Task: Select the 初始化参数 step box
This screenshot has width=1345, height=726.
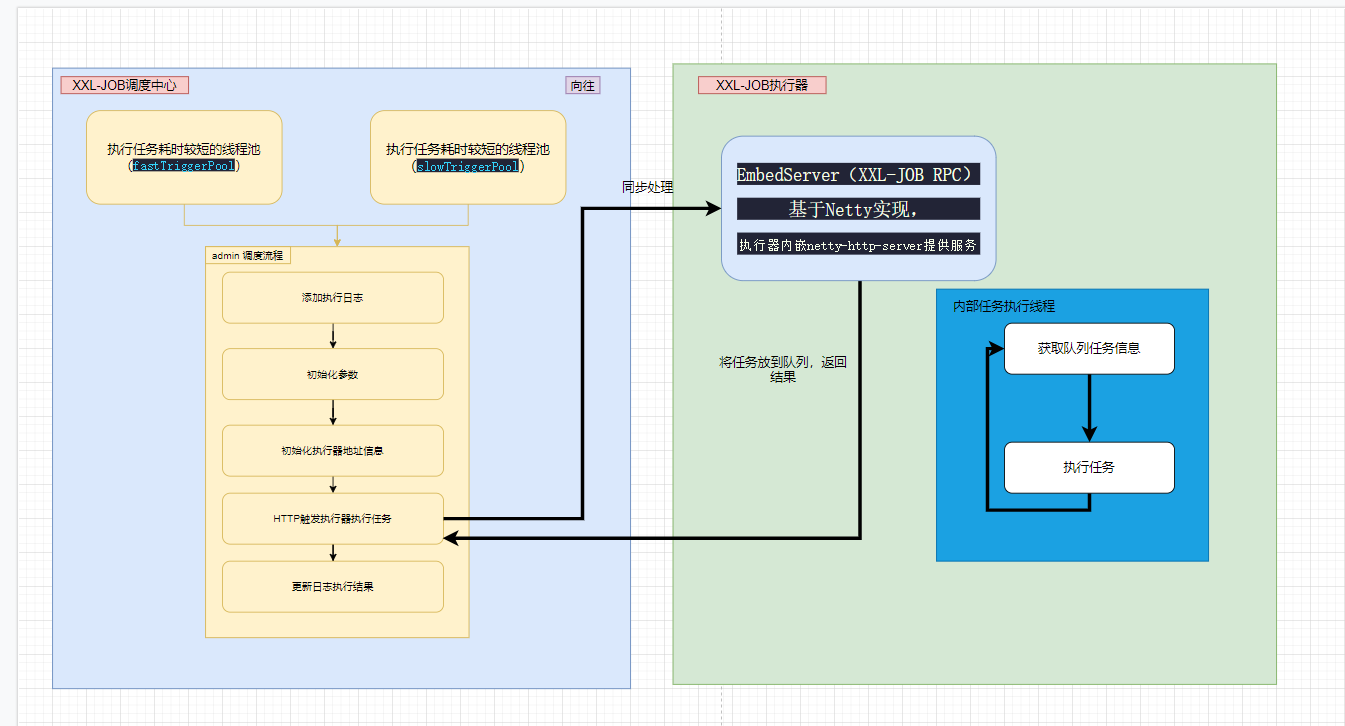Action: click(x=333, y=374)
